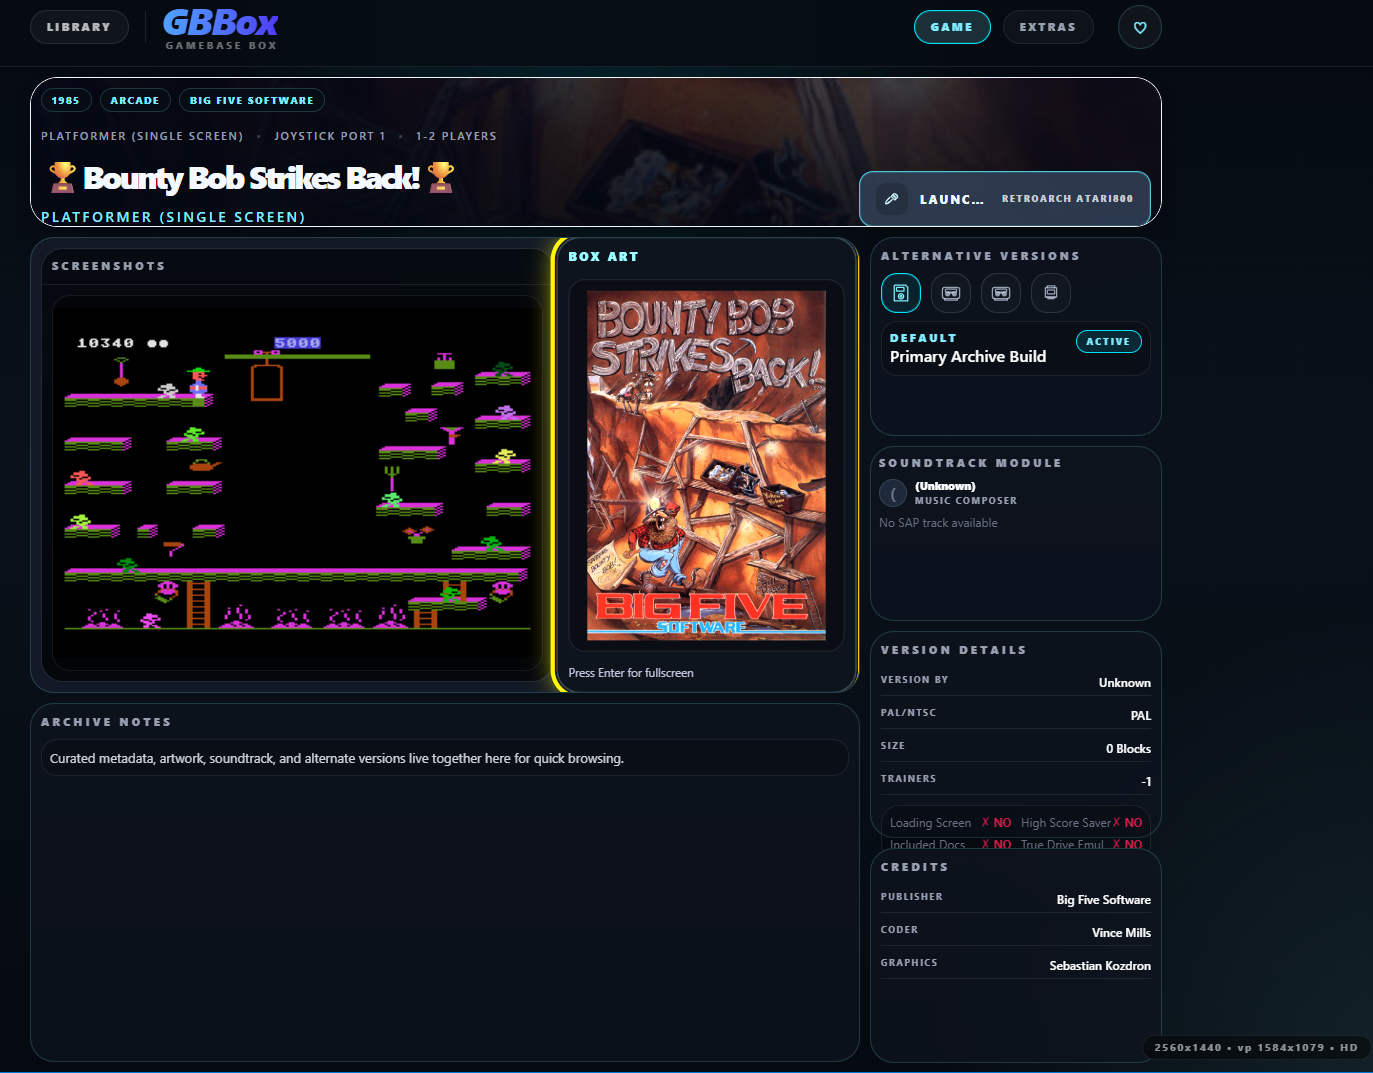Open the gameplay screenshot image

(297, 482)
